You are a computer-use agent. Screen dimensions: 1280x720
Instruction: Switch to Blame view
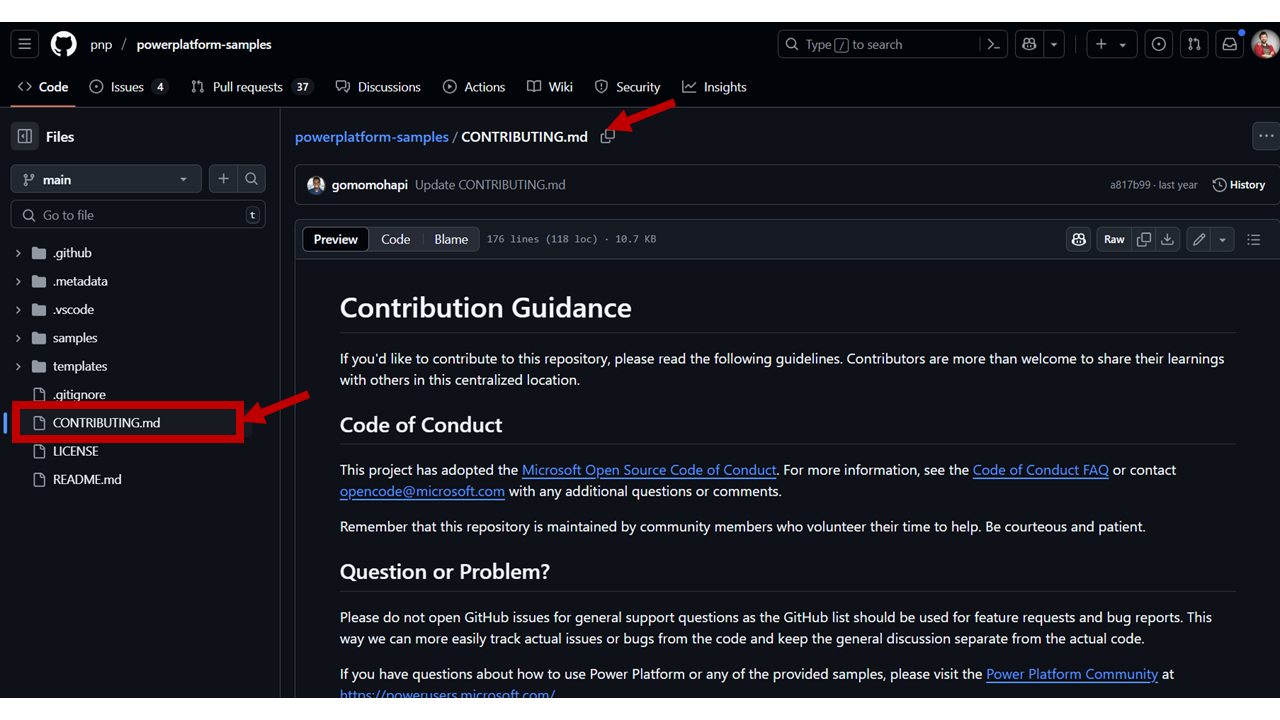(451, 239)
